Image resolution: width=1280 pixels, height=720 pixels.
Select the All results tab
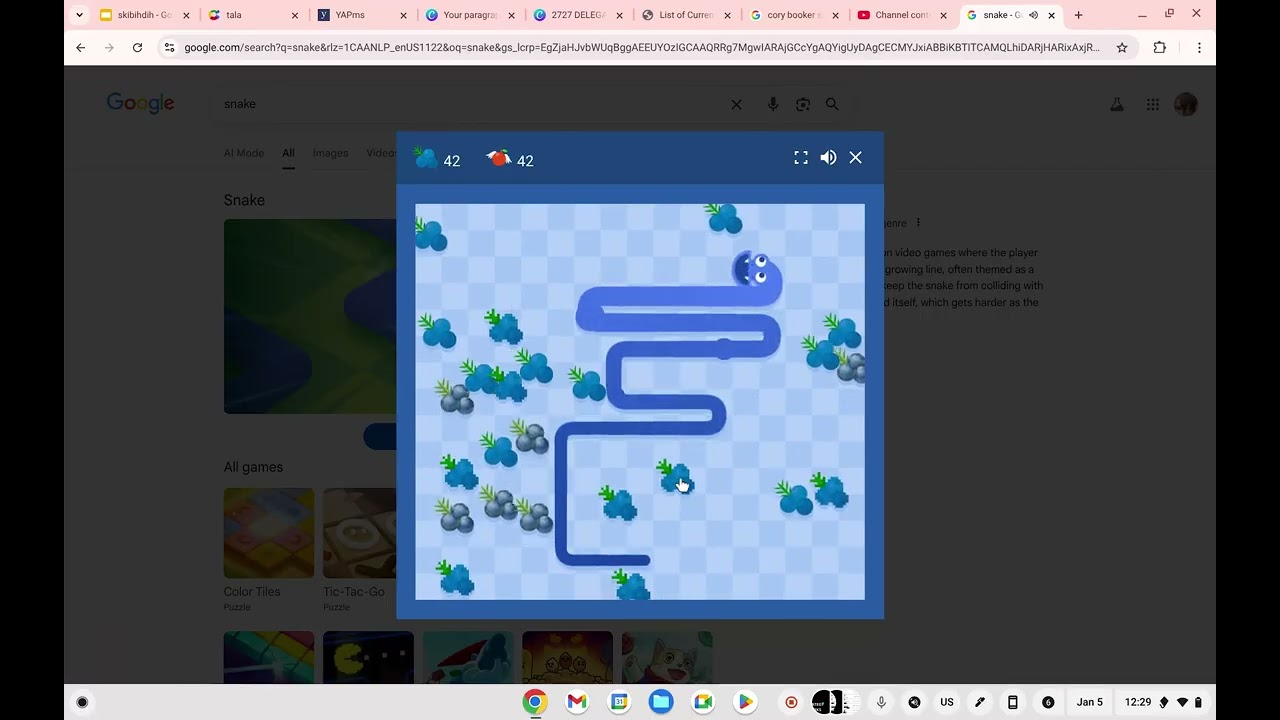pyautogui.click(x=288, y=153)
